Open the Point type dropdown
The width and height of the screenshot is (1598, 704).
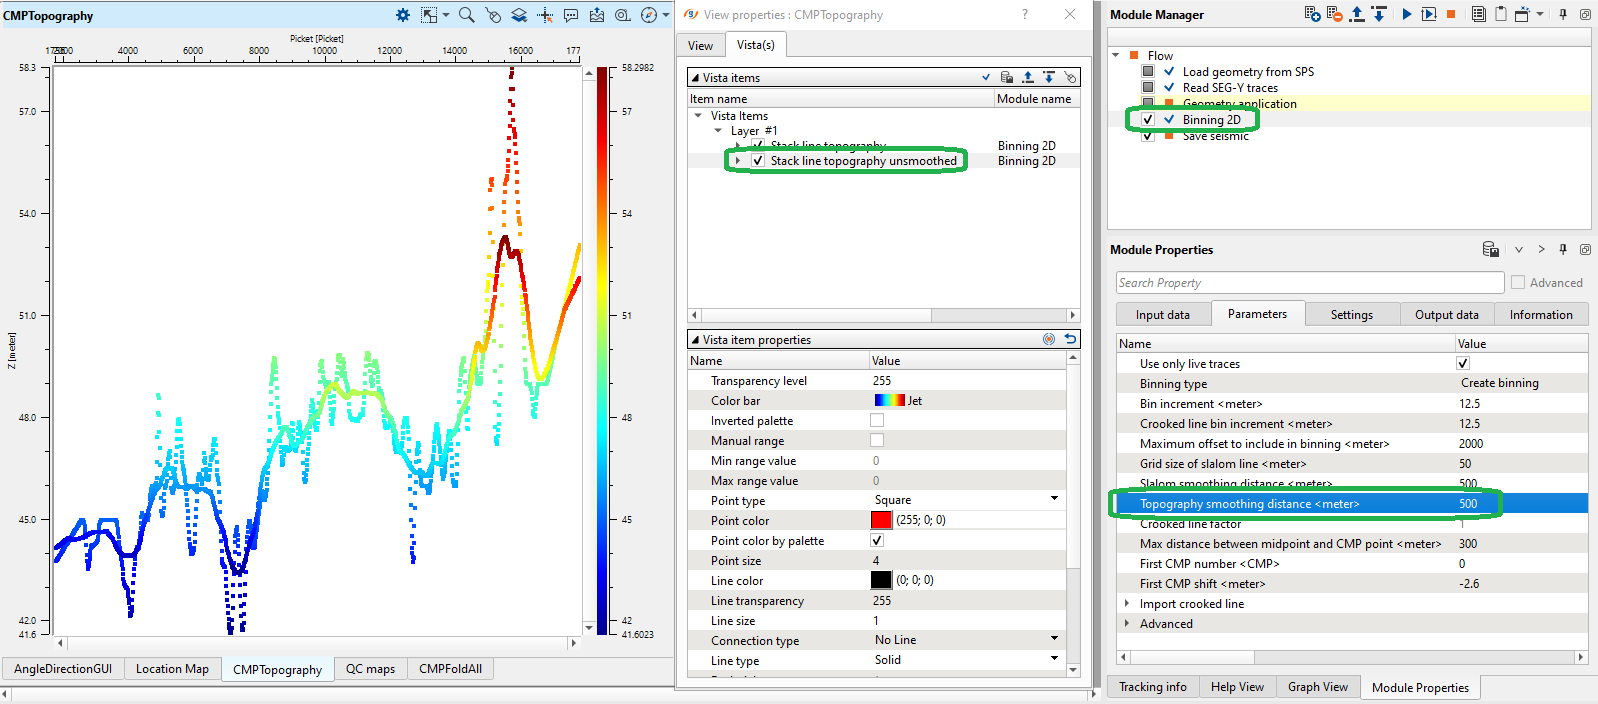tap(1054, 499)
